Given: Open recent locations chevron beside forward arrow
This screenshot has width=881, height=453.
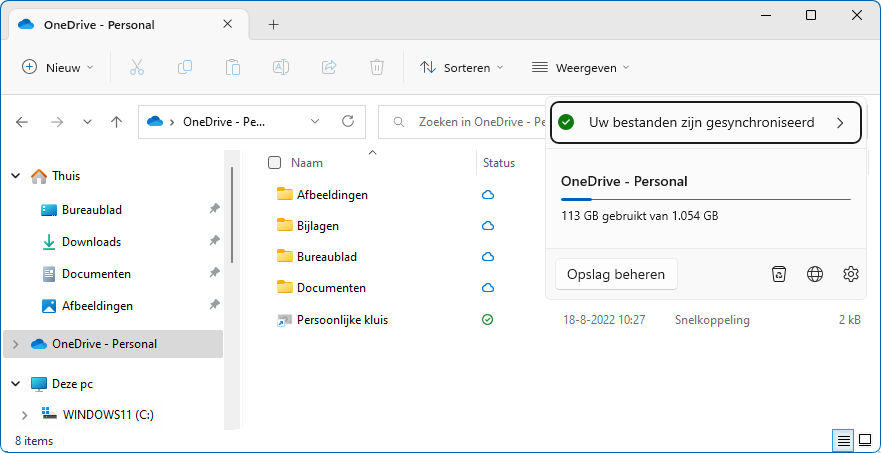Looking at the screenshot, I should tap(87, 122).
